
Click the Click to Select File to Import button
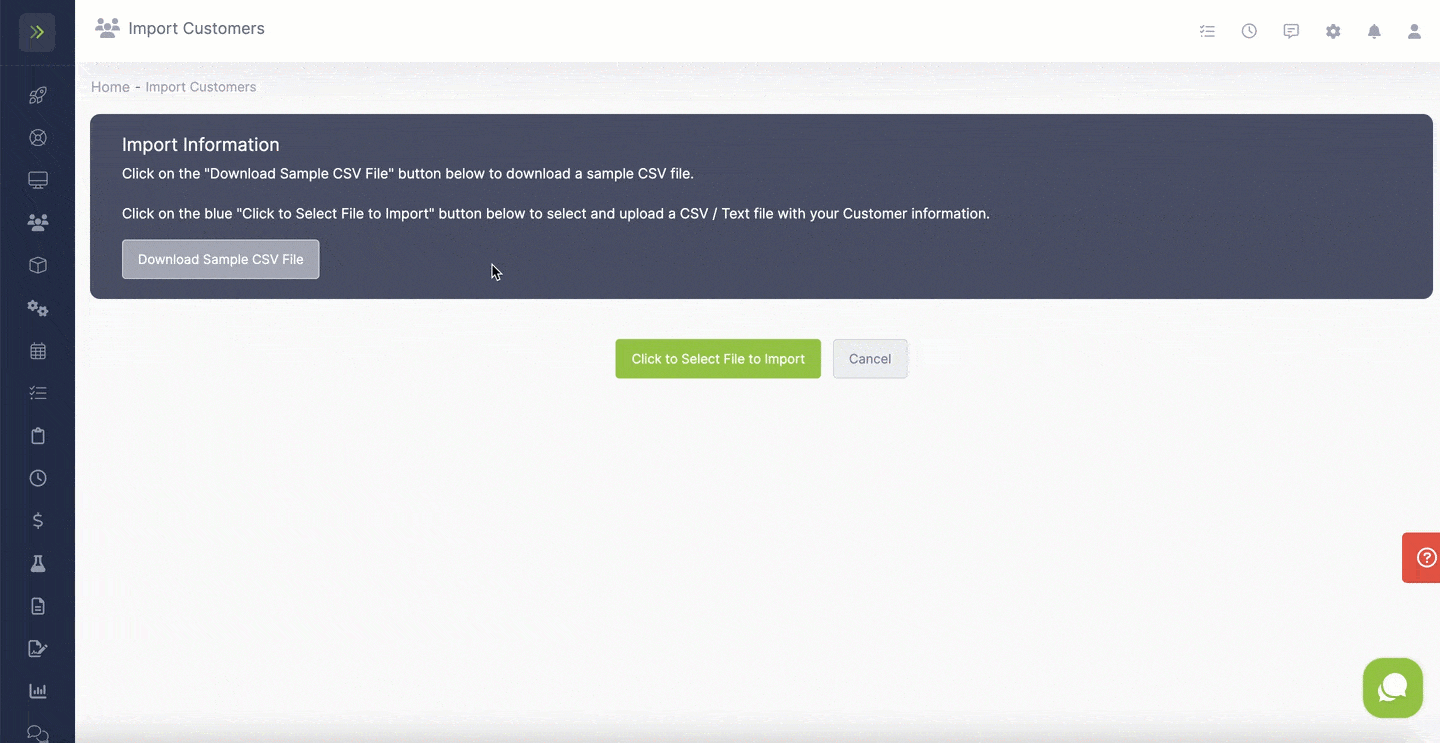point(718,359)
